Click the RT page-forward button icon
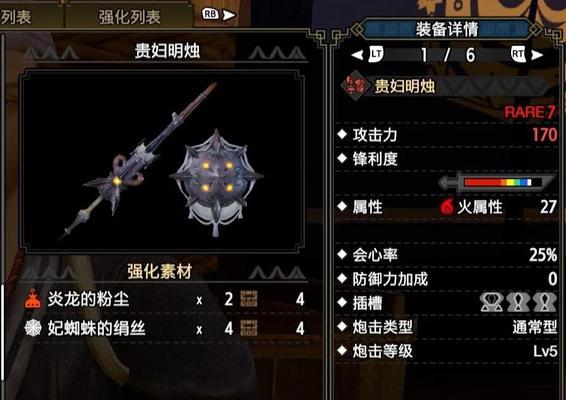 pos(518,55)
